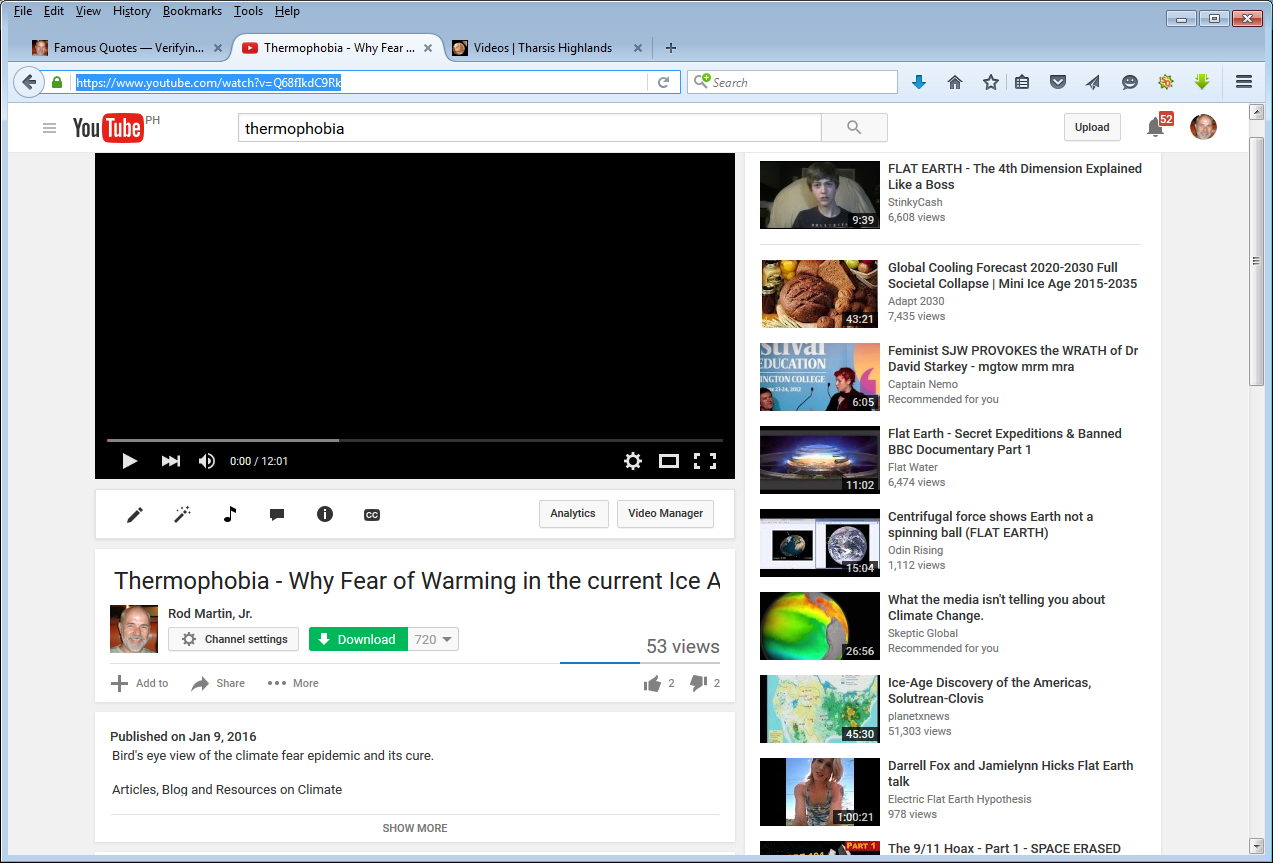Click the green Download button
This screenshot has height=863, width=1273.
(x=358, y=639)
